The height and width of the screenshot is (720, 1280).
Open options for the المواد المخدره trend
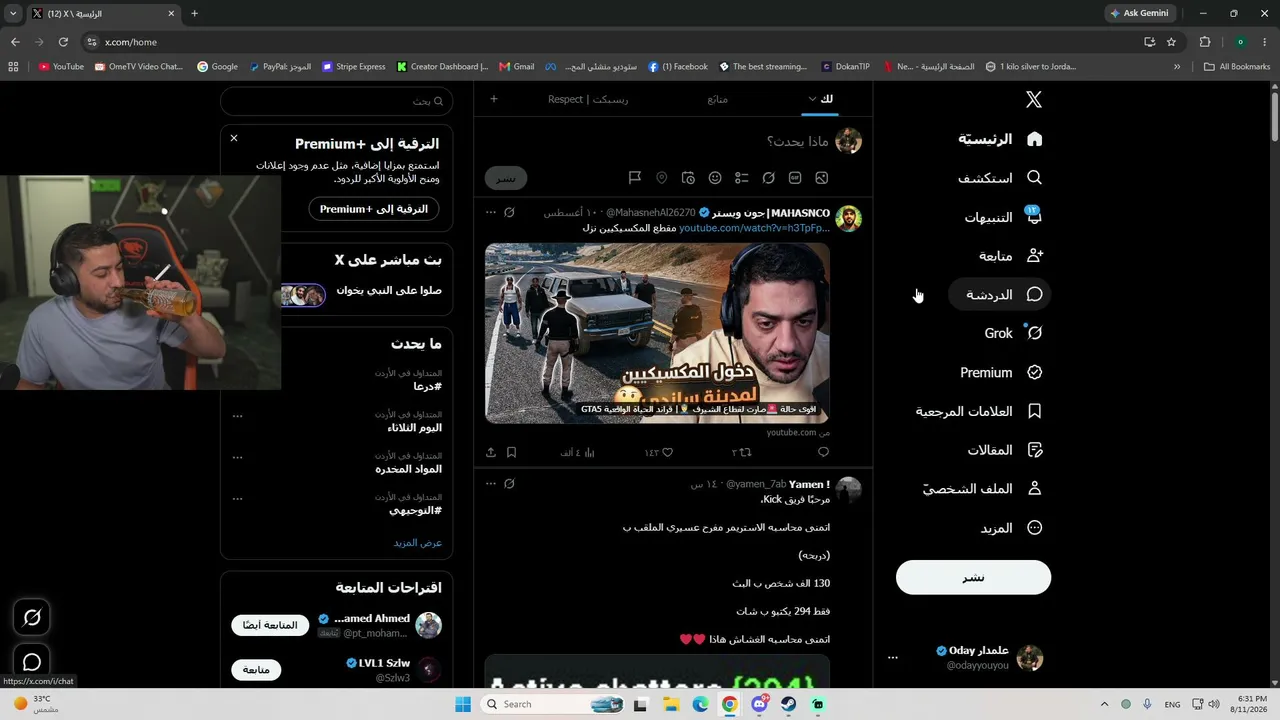(x=237, y=457)
